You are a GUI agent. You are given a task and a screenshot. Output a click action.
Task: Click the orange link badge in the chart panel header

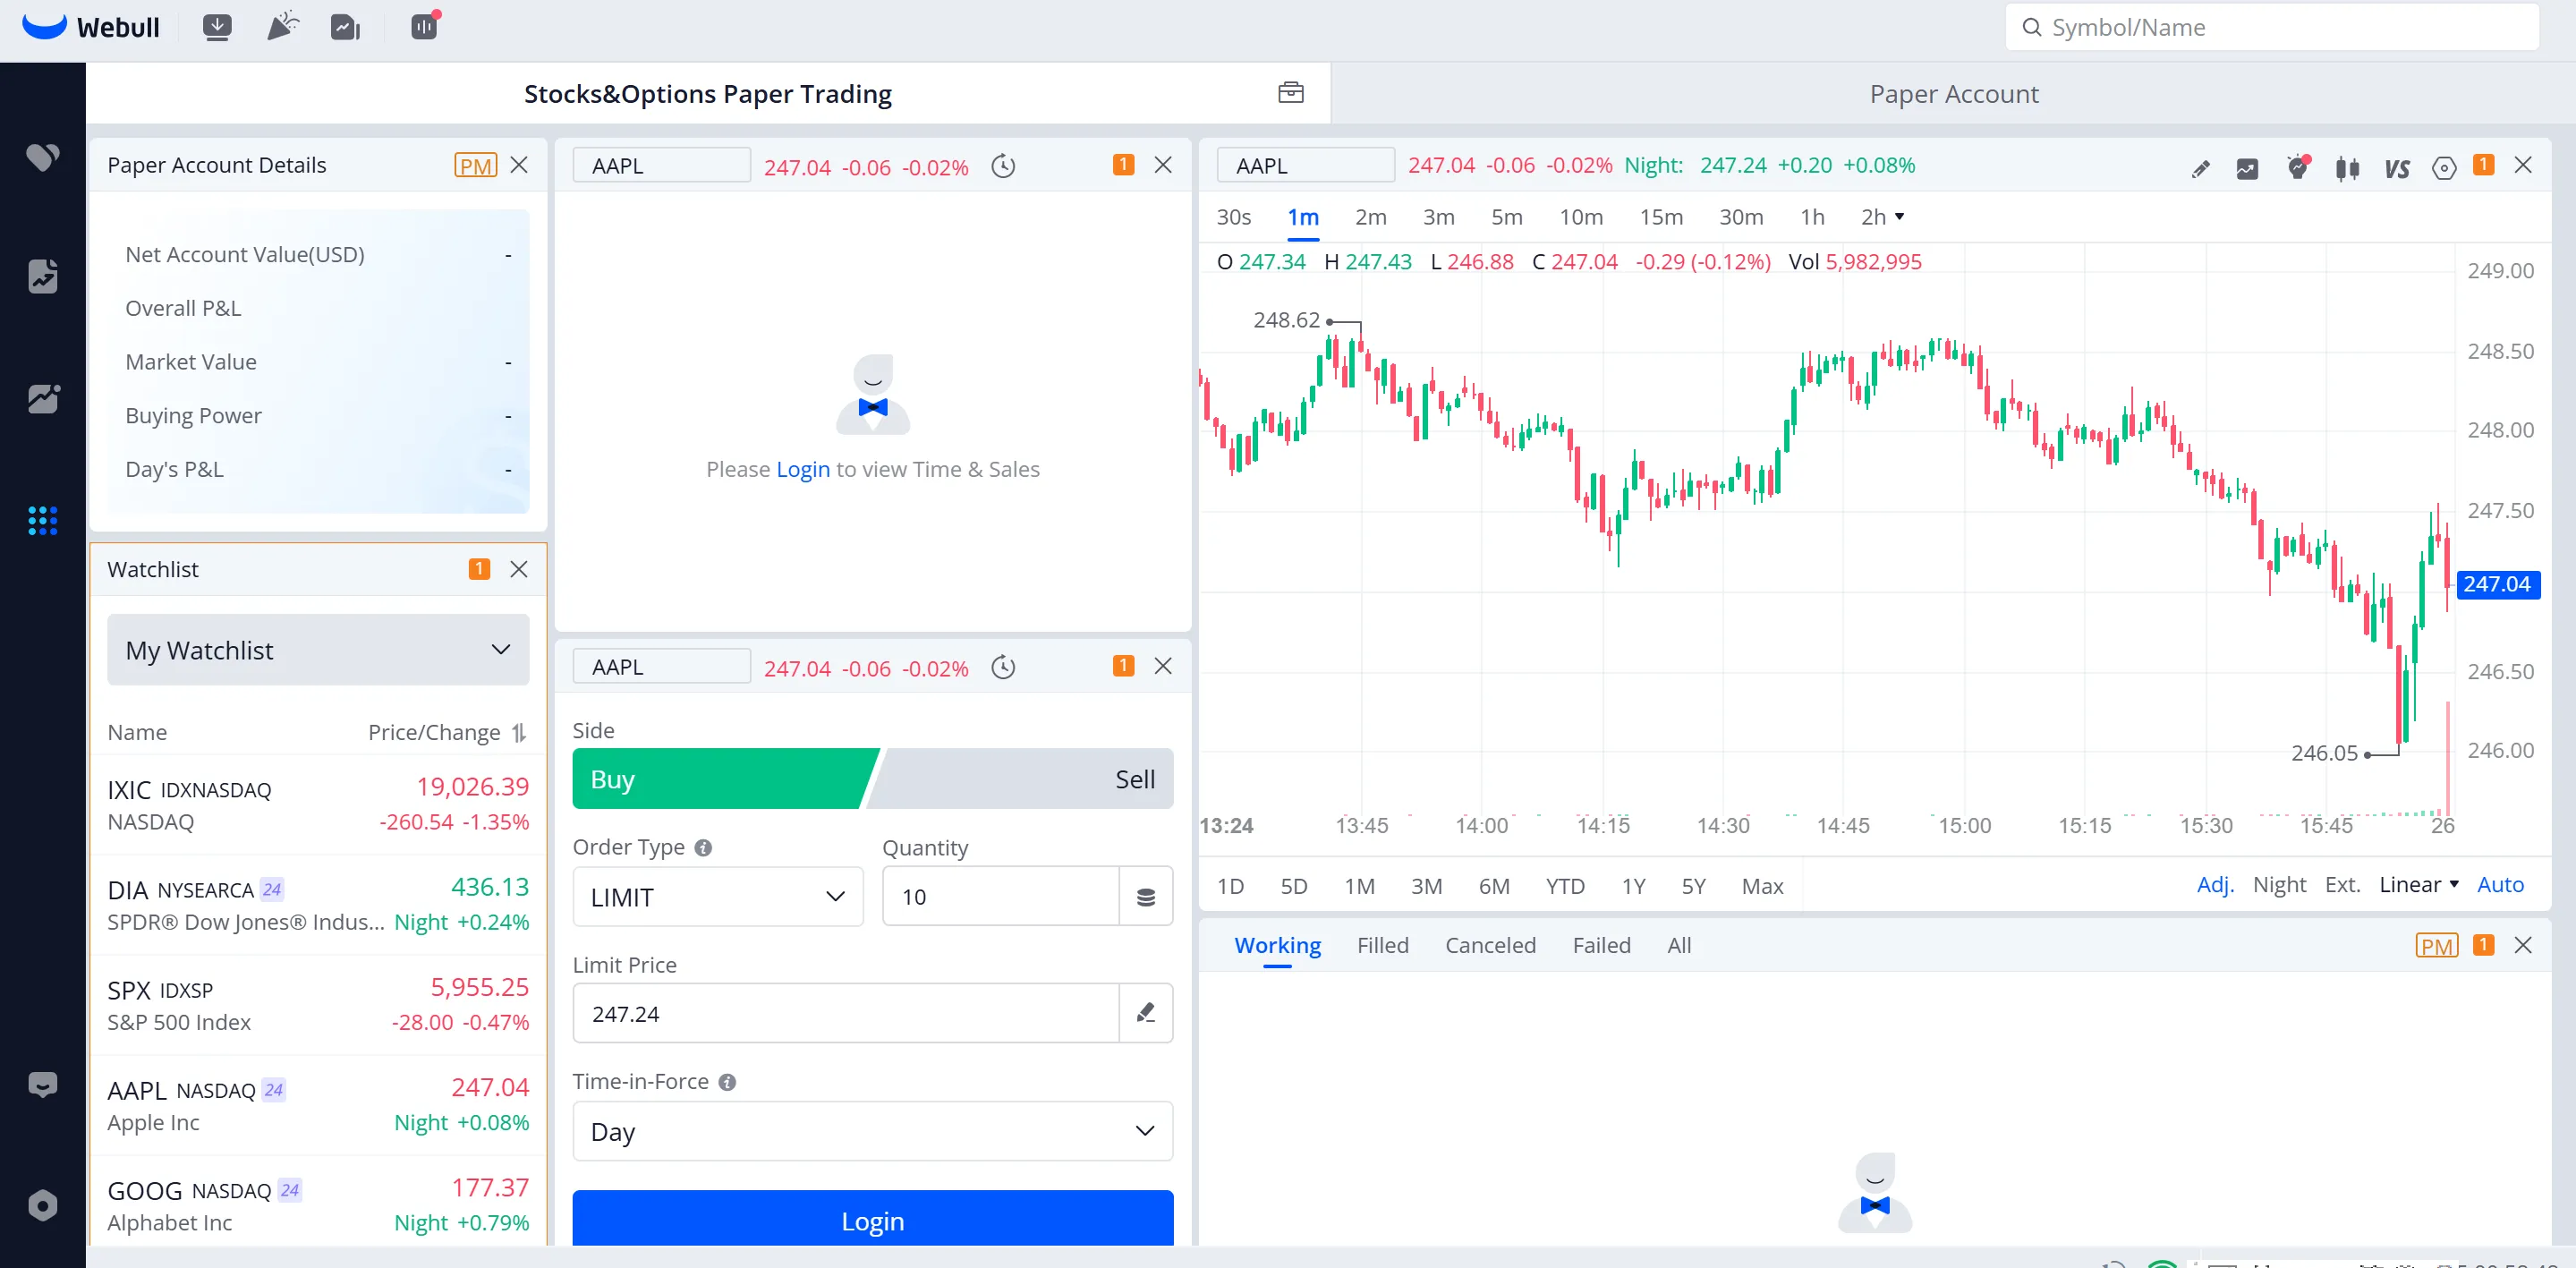tap(2483, 165)
